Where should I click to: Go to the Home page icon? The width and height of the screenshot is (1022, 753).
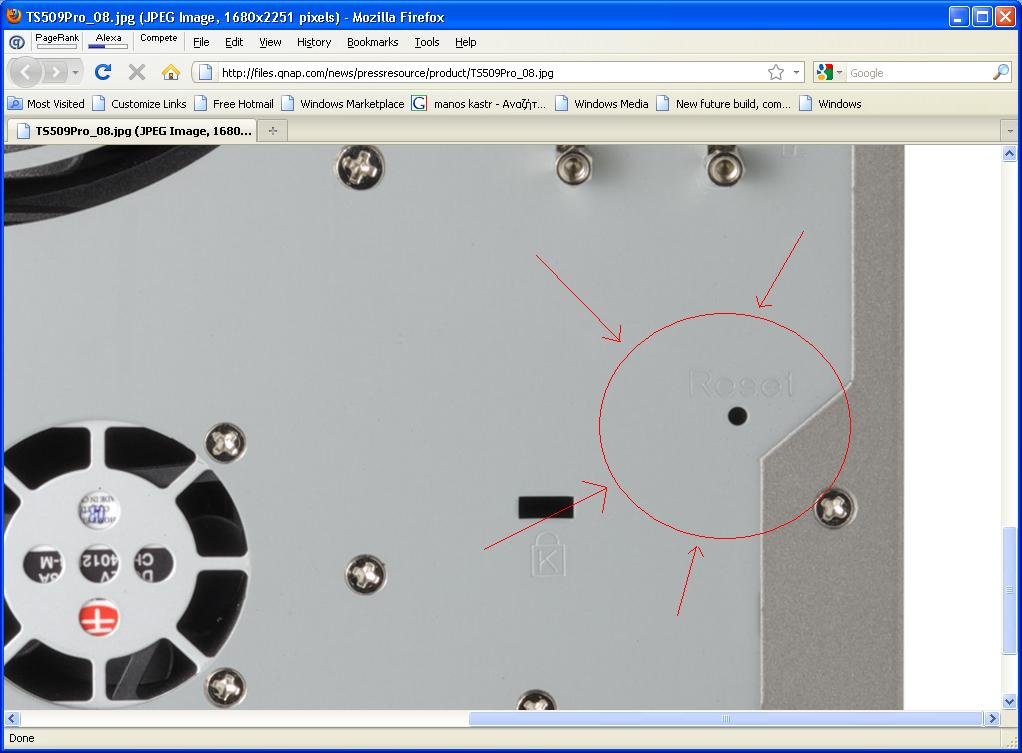point(171,72)
